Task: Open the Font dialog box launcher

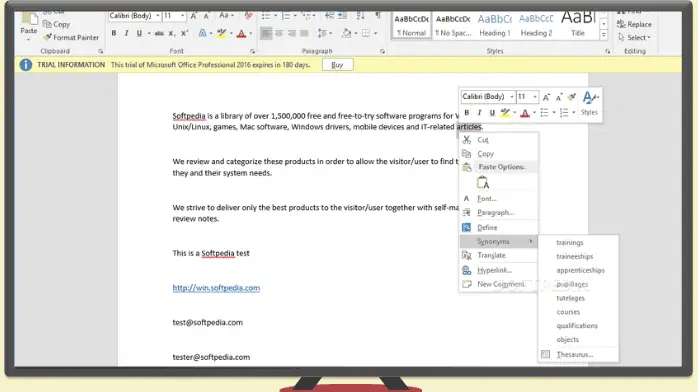Action: 252,52
